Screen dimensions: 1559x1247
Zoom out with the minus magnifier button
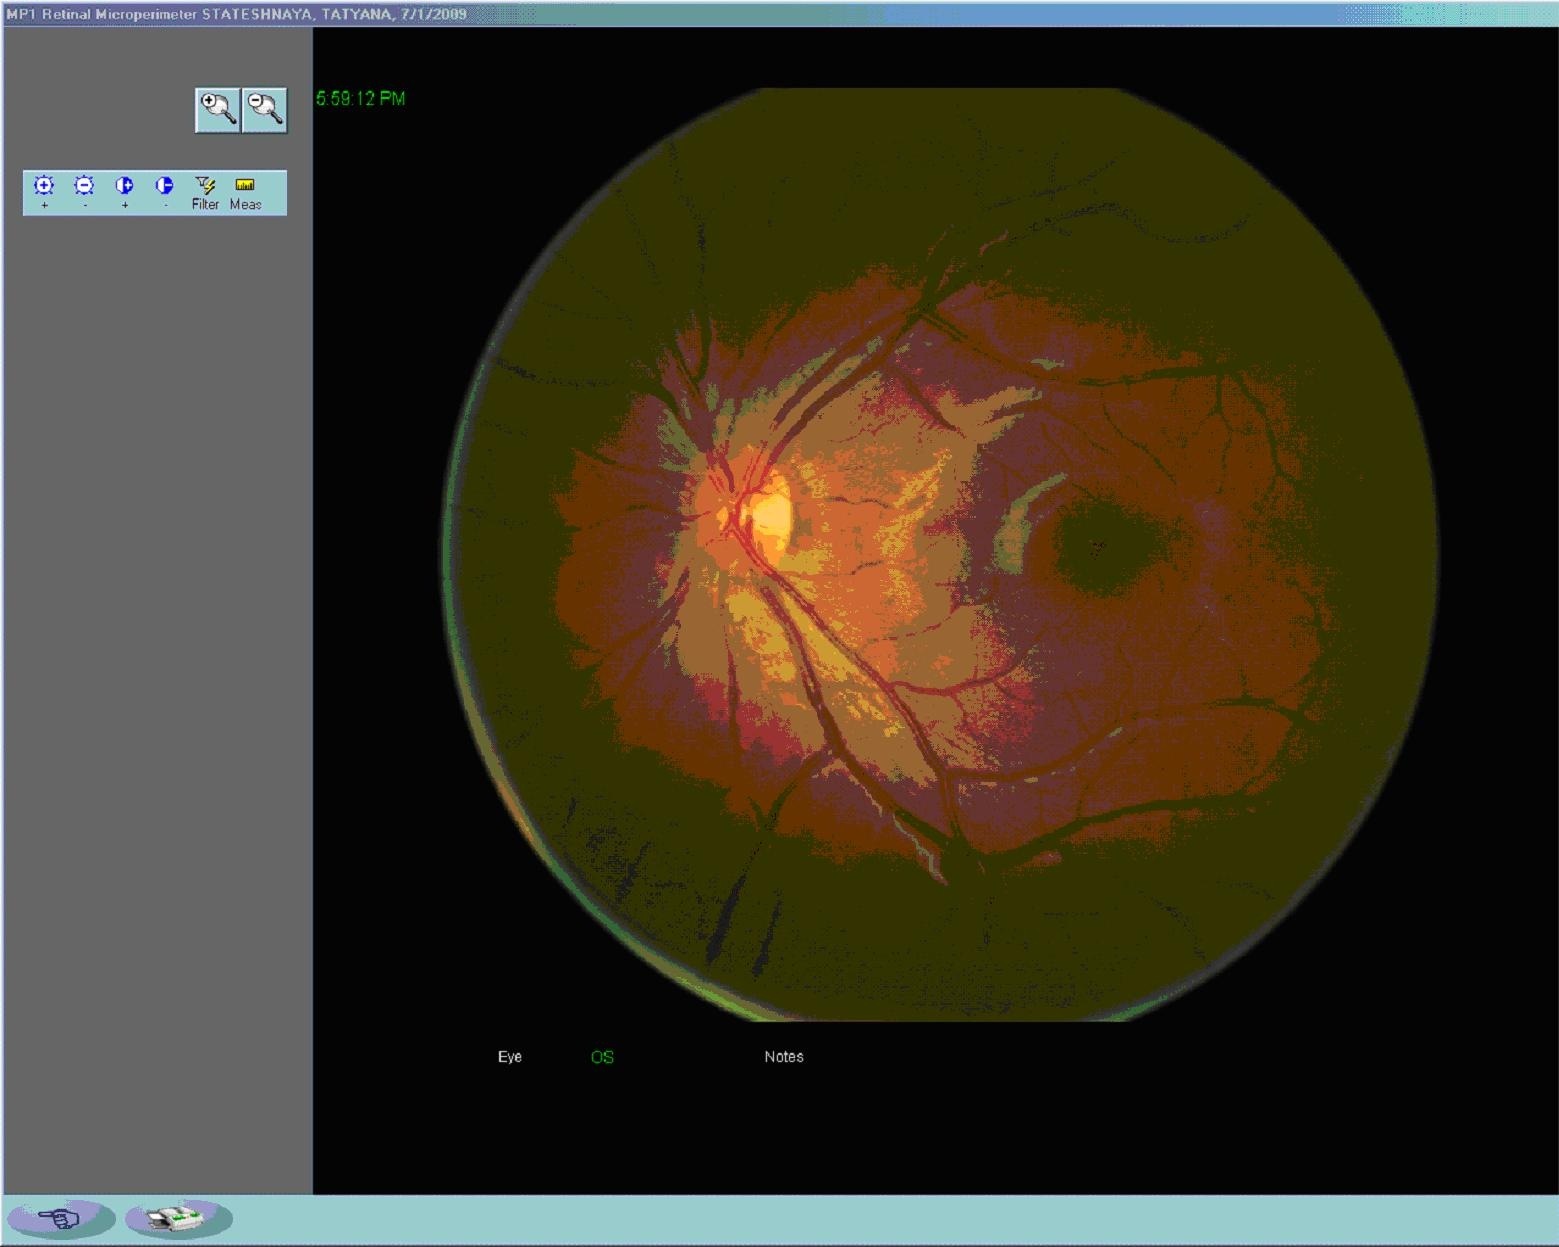point(265,110)
